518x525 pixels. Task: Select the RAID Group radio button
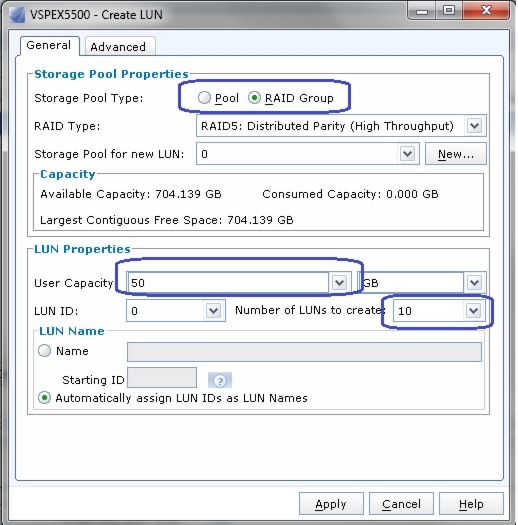254,98
